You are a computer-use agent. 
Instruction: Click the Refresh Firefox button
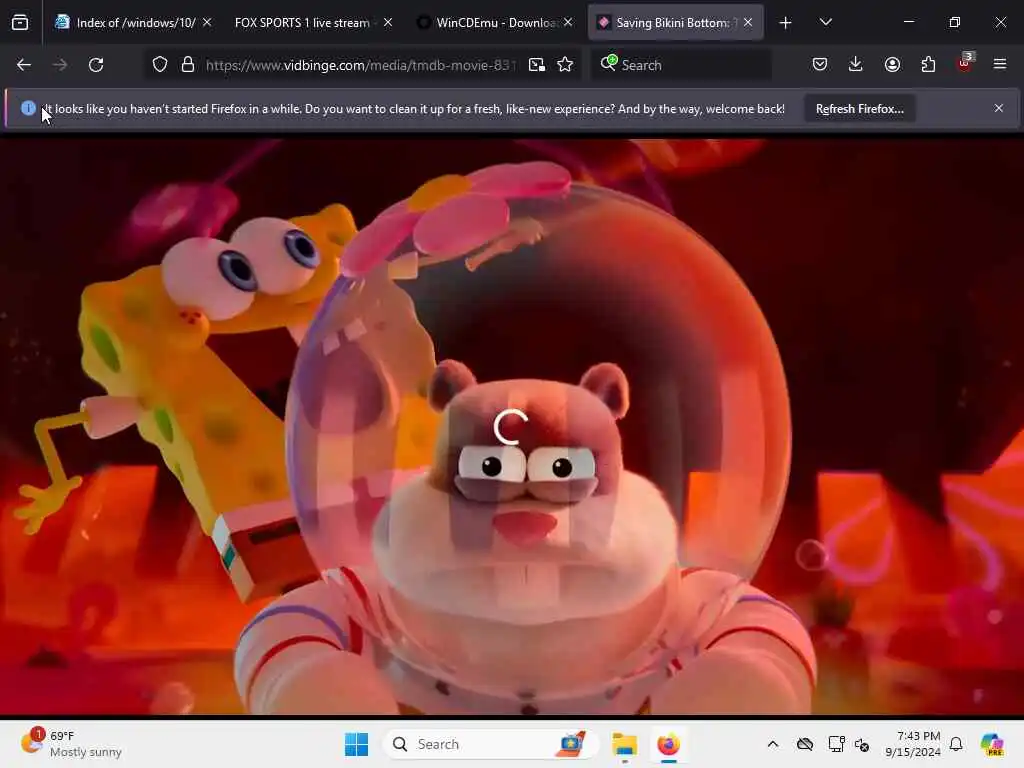click(859, 109)
